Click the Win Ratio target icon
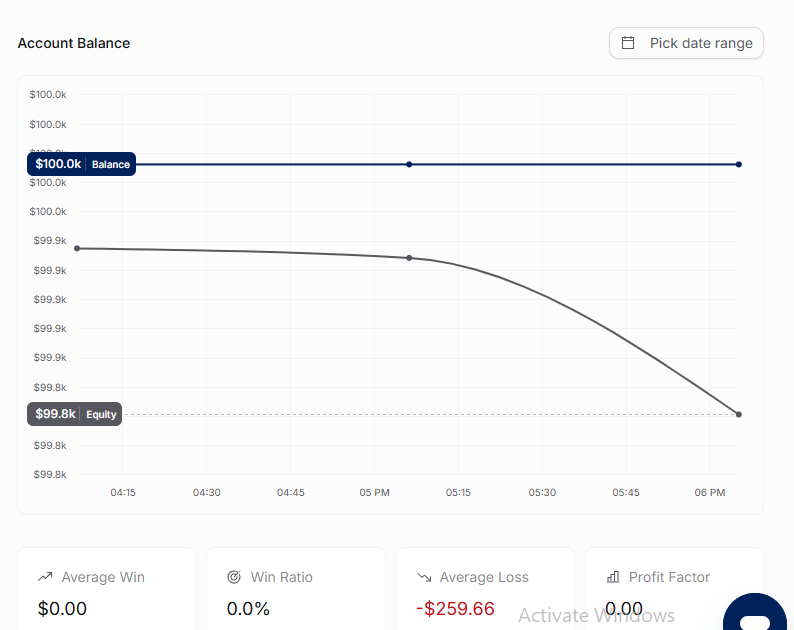 point(234,577)
